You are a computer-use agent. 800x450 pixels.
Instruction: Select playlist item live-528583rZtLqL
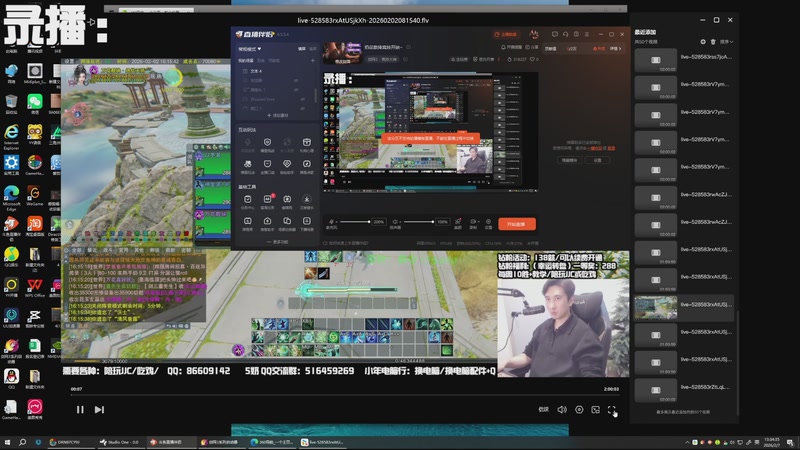click(684, 390)
